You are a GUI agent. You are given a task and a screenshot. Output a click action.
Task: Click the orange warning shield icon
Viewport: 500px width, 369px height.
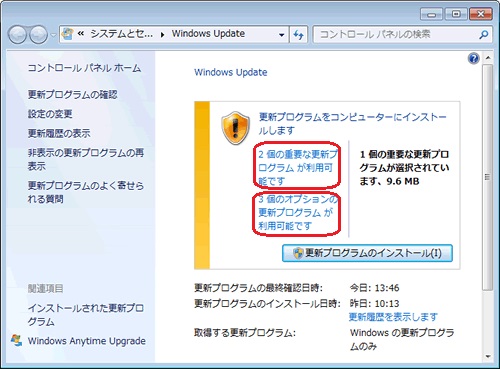click(x=235, y=128)
